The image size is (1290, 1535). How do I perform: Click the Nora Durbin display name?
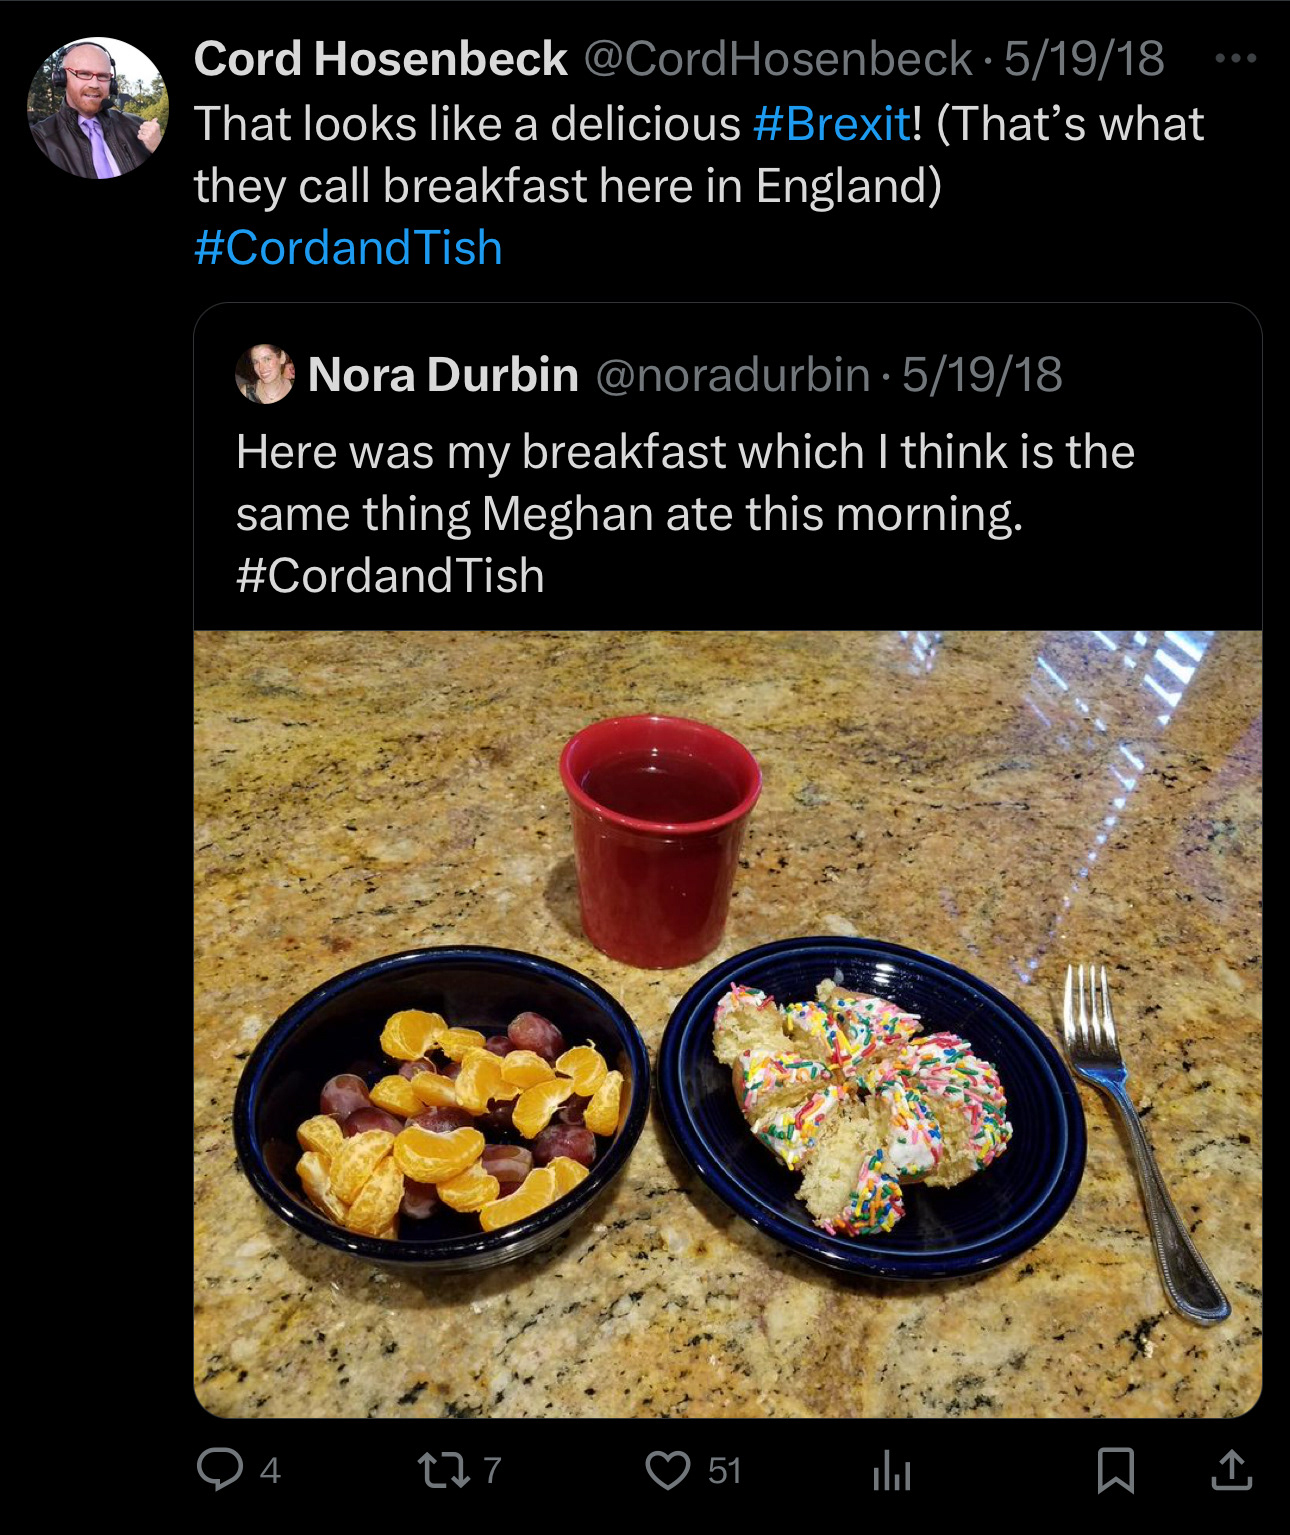(443, 375)
